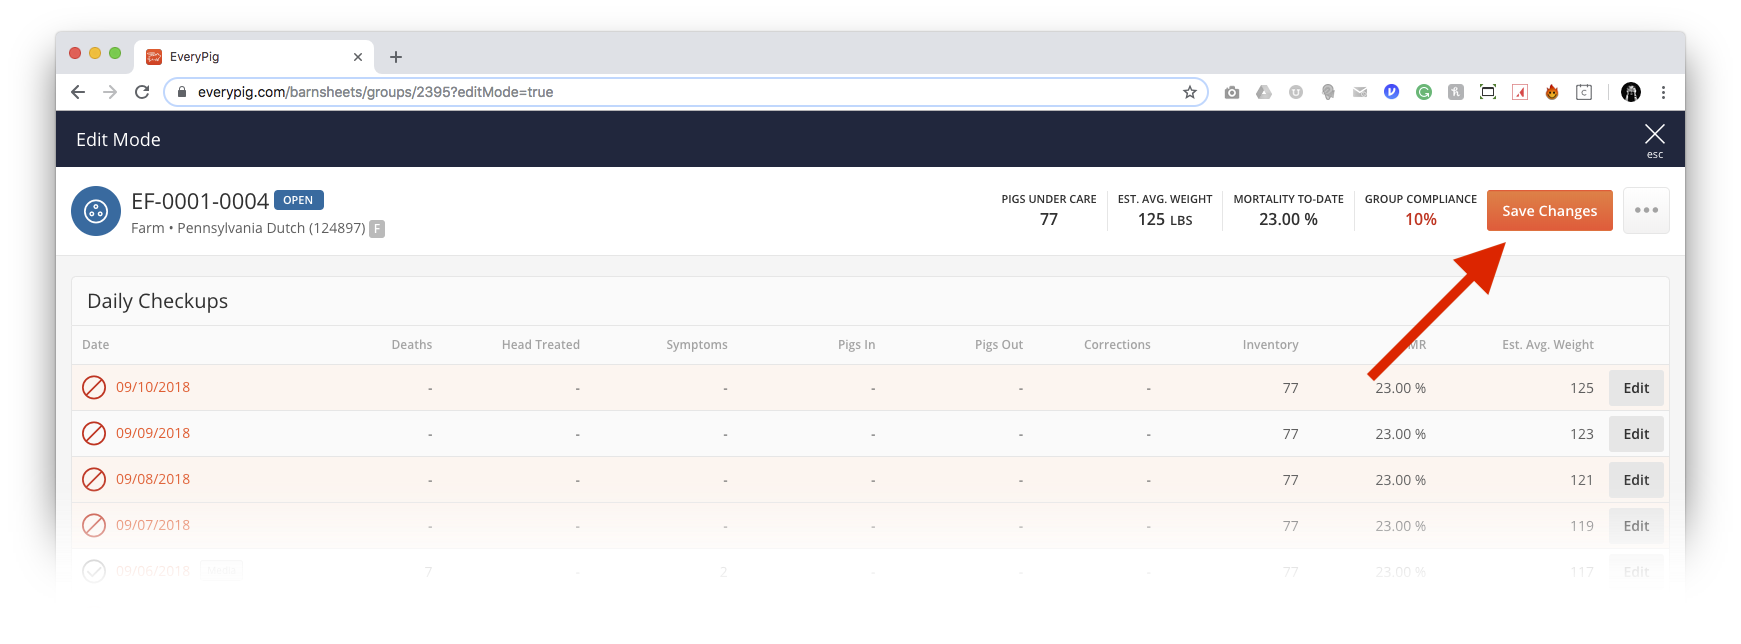
Task: Close Edit Mode with the X icon
Action: coord(1655,134)
